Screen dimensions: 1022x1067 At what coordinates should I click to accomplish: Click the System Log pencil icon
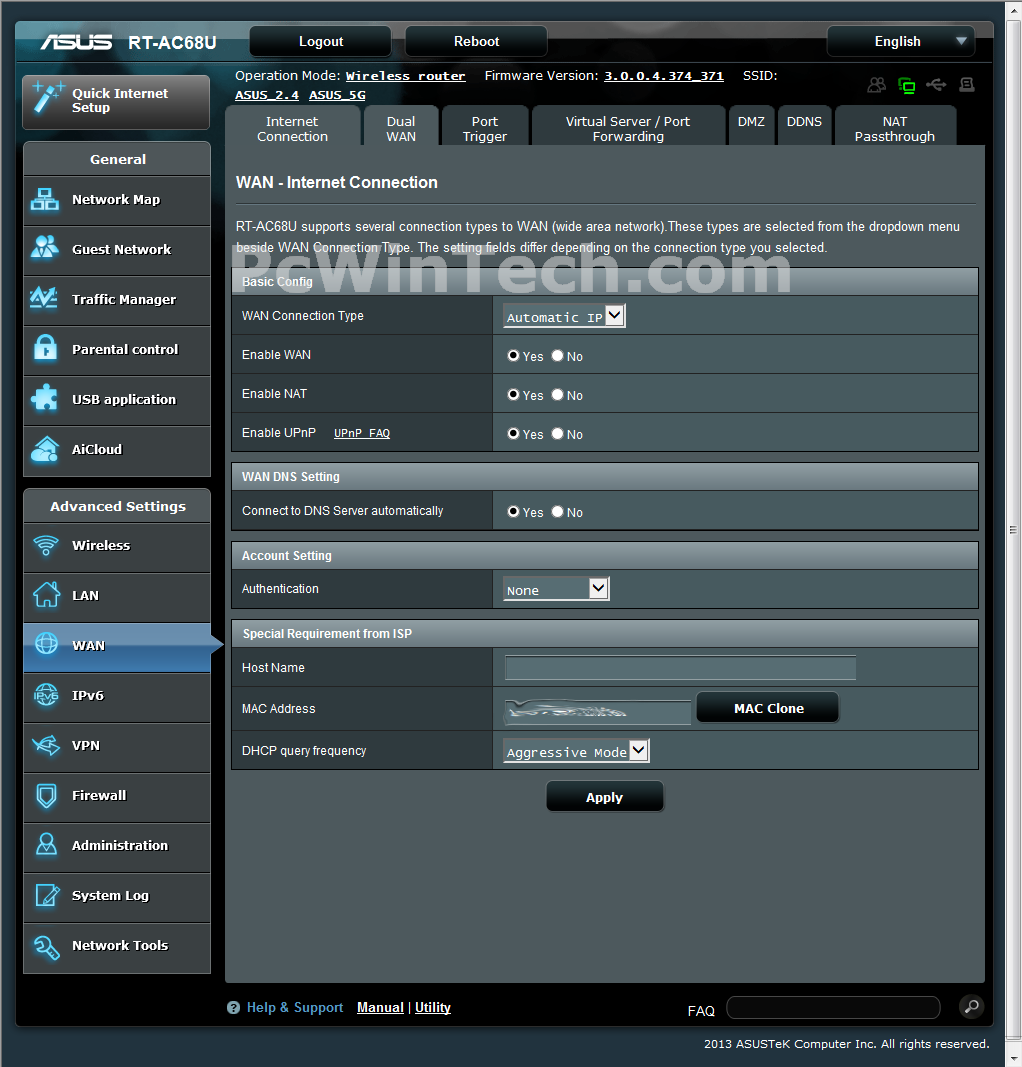(x=47, y=895)
